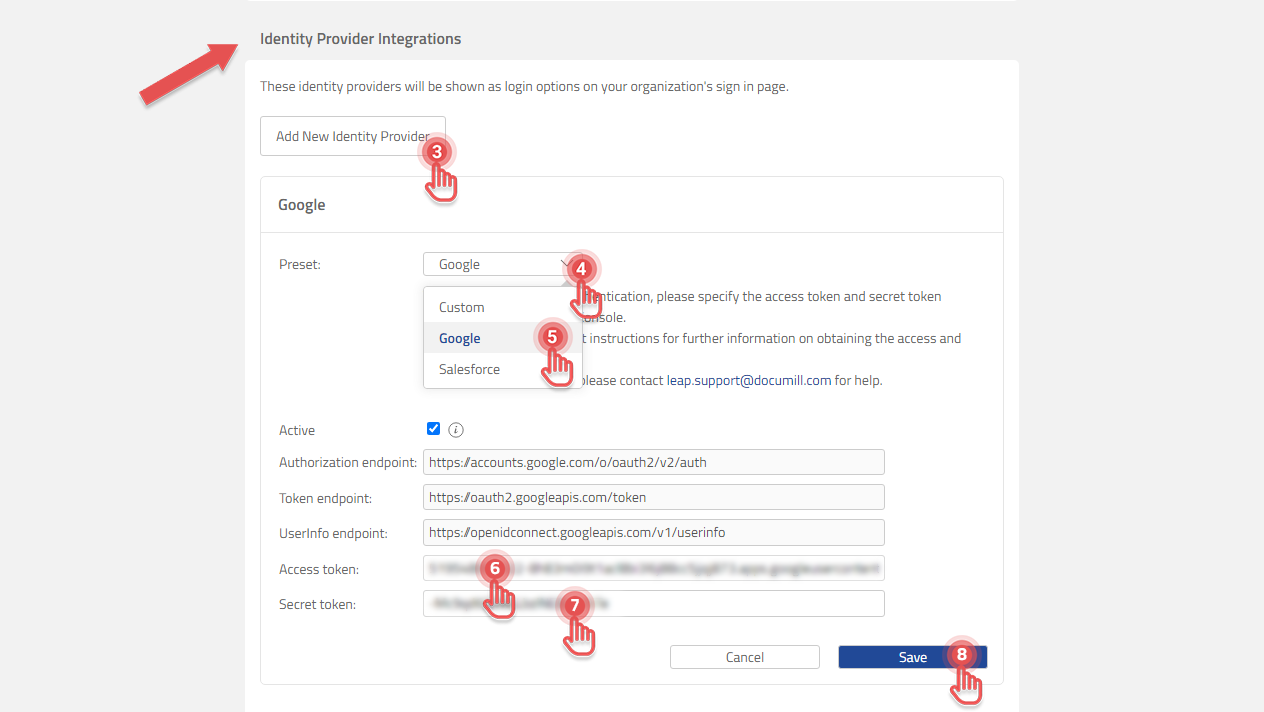Click the UserInfo endpoint field
Image resolution: width=1264 pixels, height=712 pixels.
(653, 532)
